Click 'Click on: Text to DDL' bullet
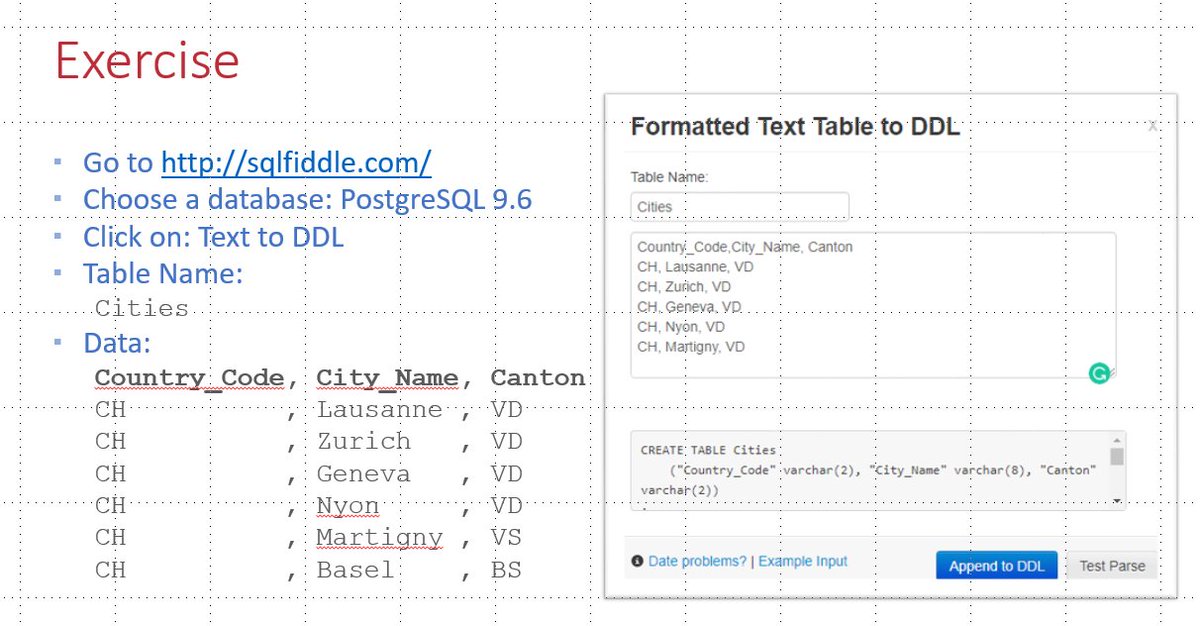This screenshot has height=626, width=1200. click(213, 237)
